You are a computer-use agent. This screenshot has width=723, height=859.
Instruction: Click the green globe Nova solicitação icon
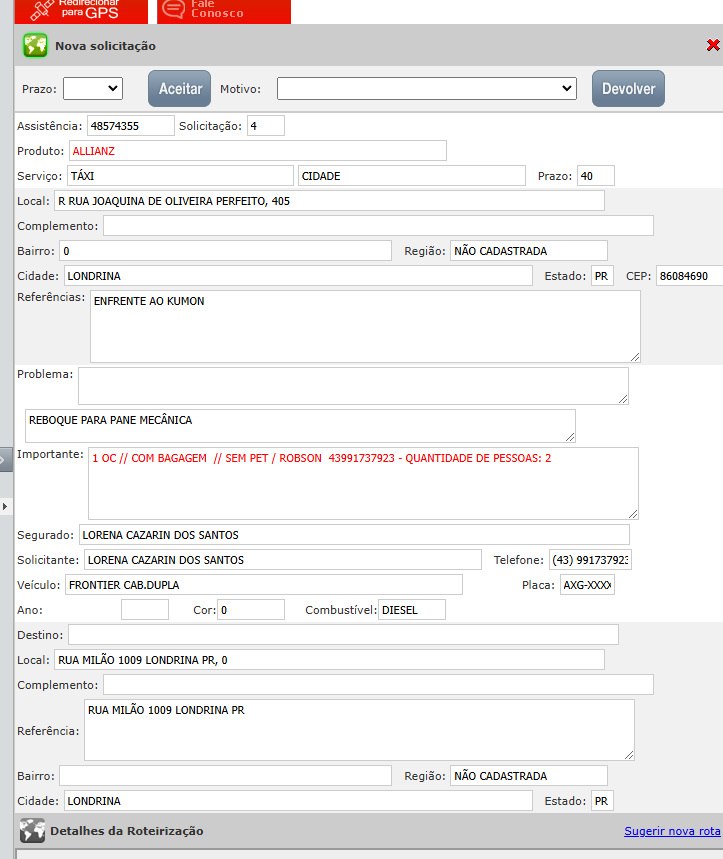pos(35,45)
